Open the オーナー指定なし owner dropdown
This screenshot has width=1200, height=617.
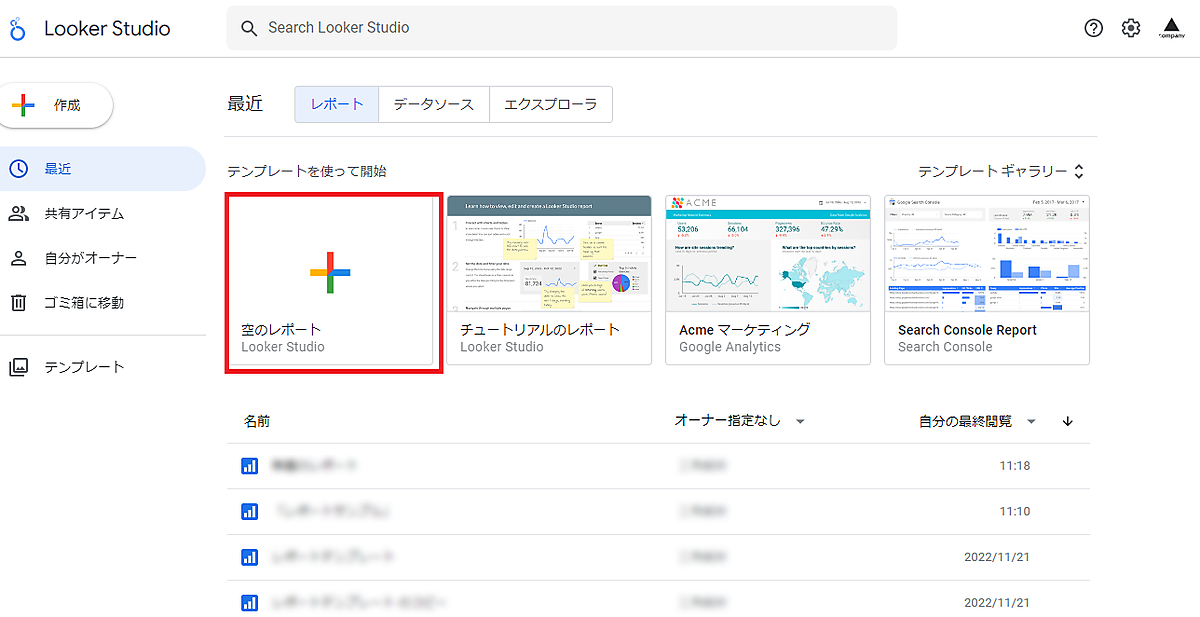tap(740, 421)
